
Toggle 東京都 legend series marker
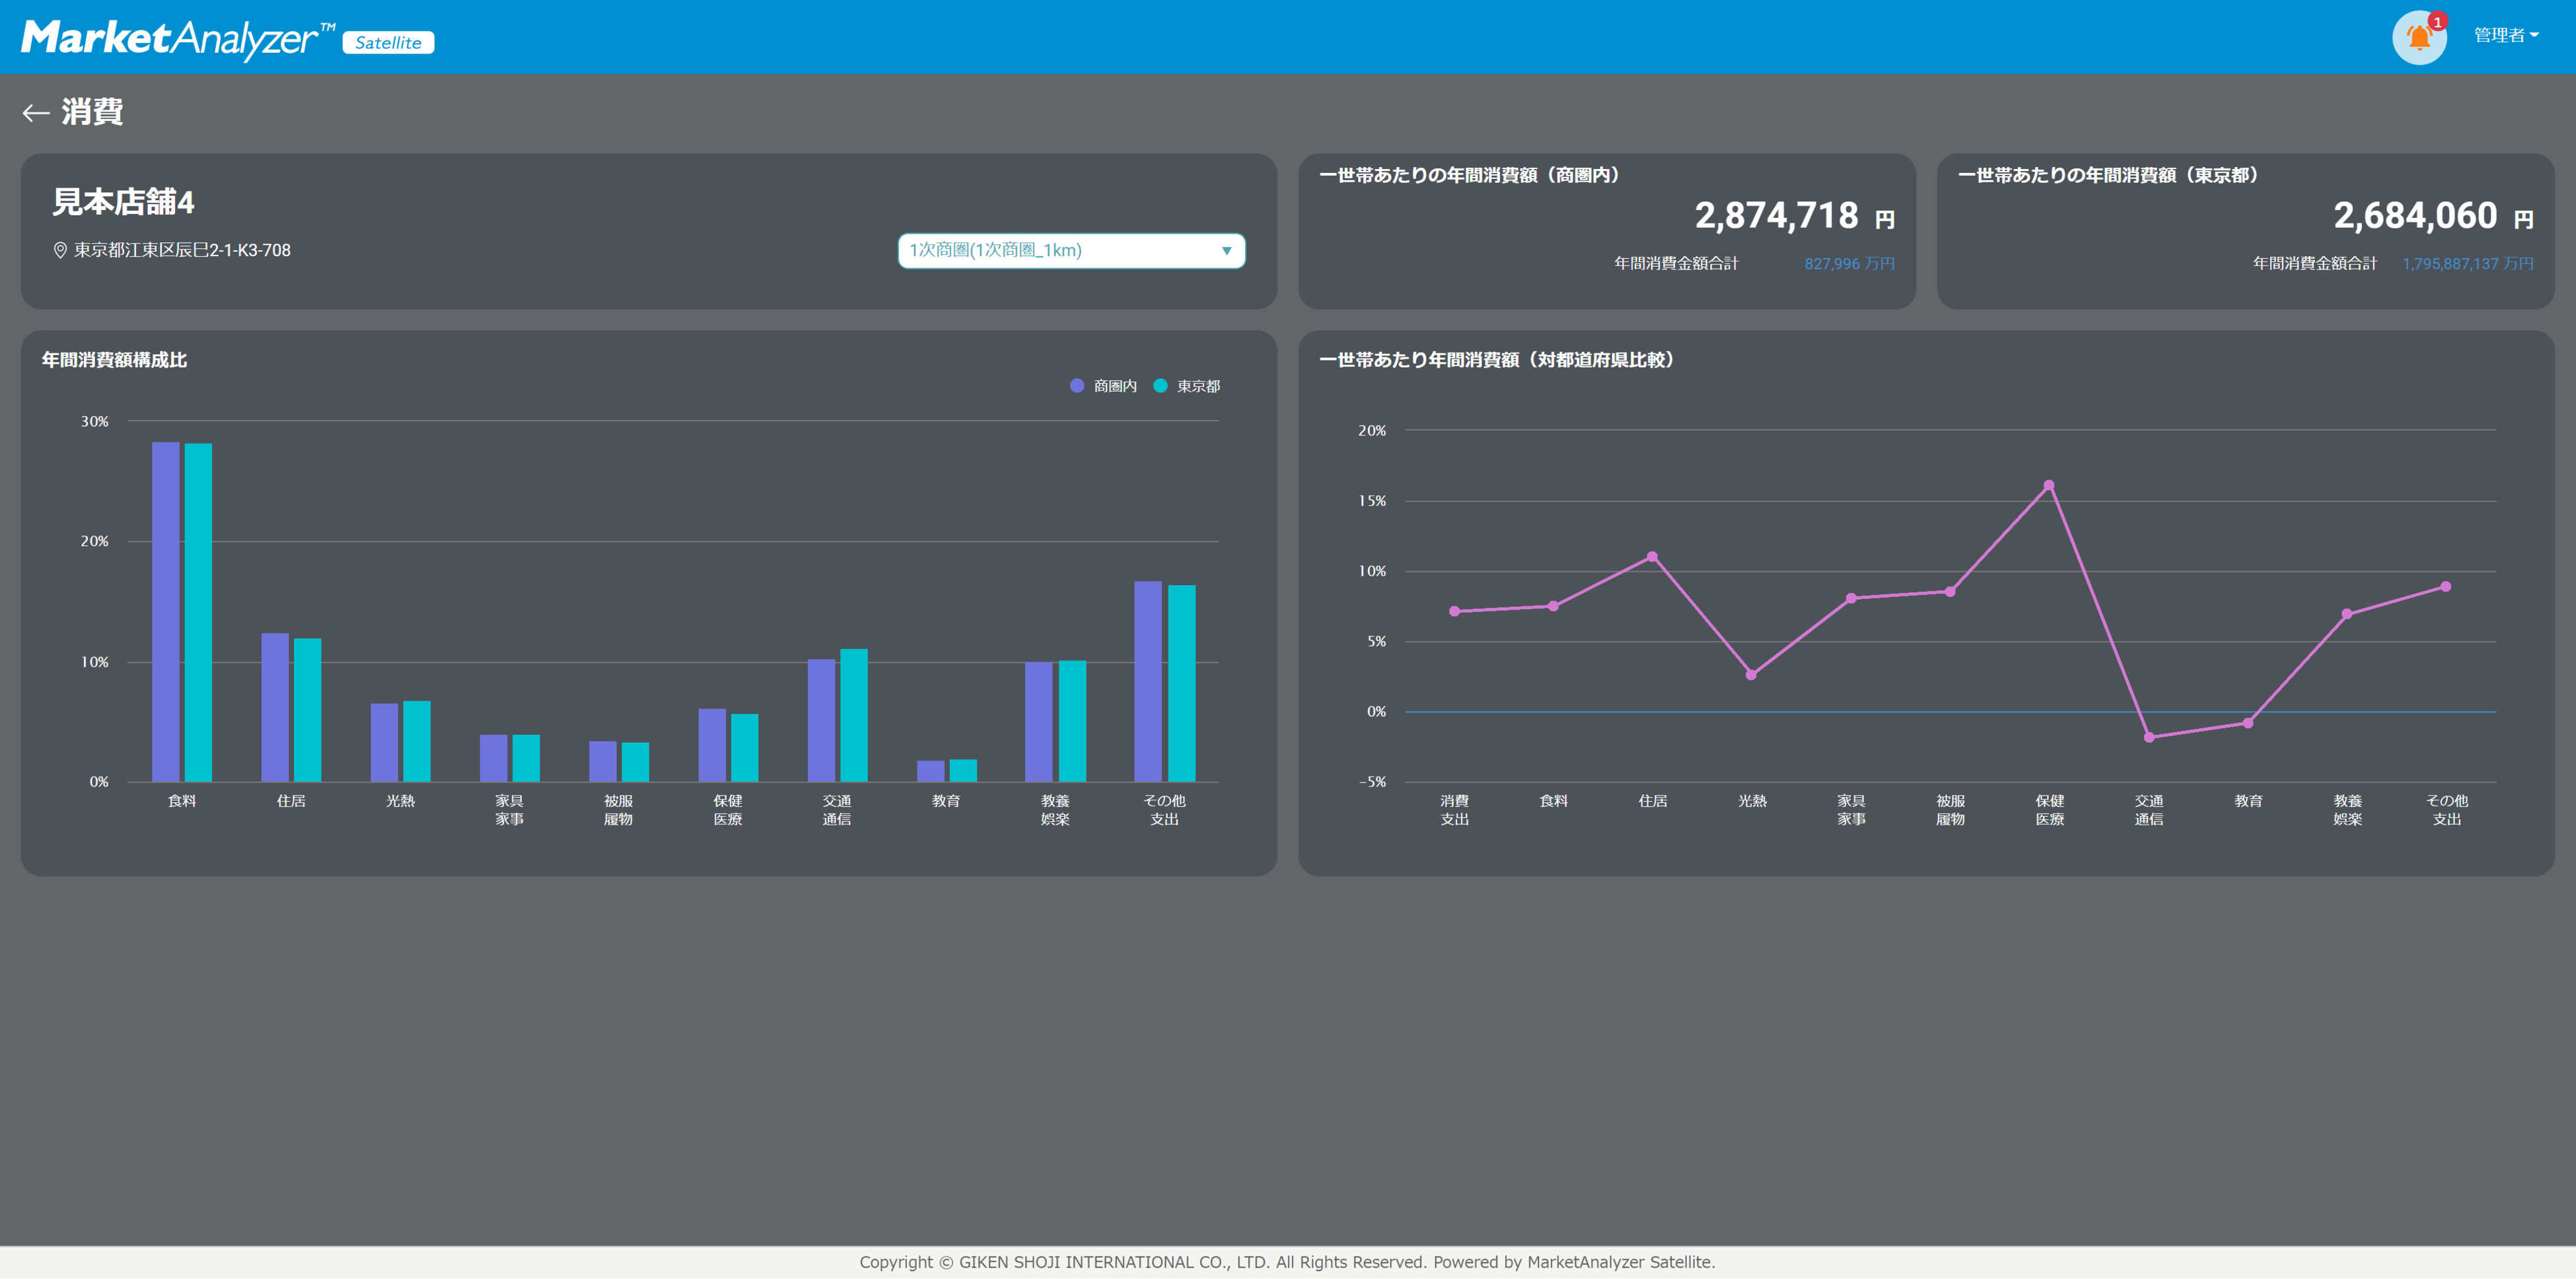[1160, 386]
